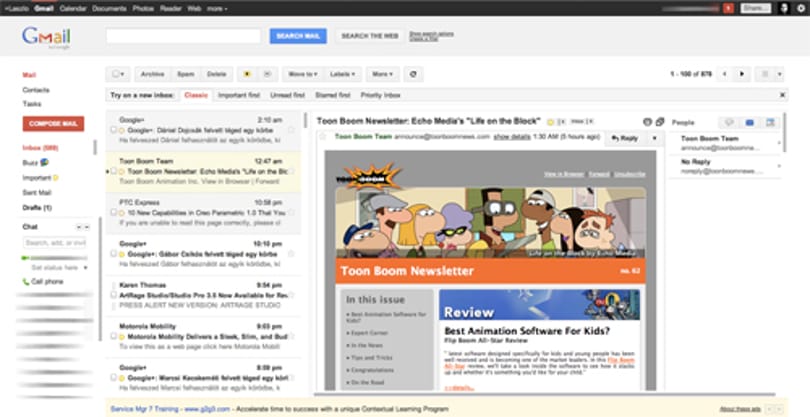The width and height of the screenshot is (810, 417).
Task: Select the Toon Boom Team email checkbox
Action: [114, 171]
